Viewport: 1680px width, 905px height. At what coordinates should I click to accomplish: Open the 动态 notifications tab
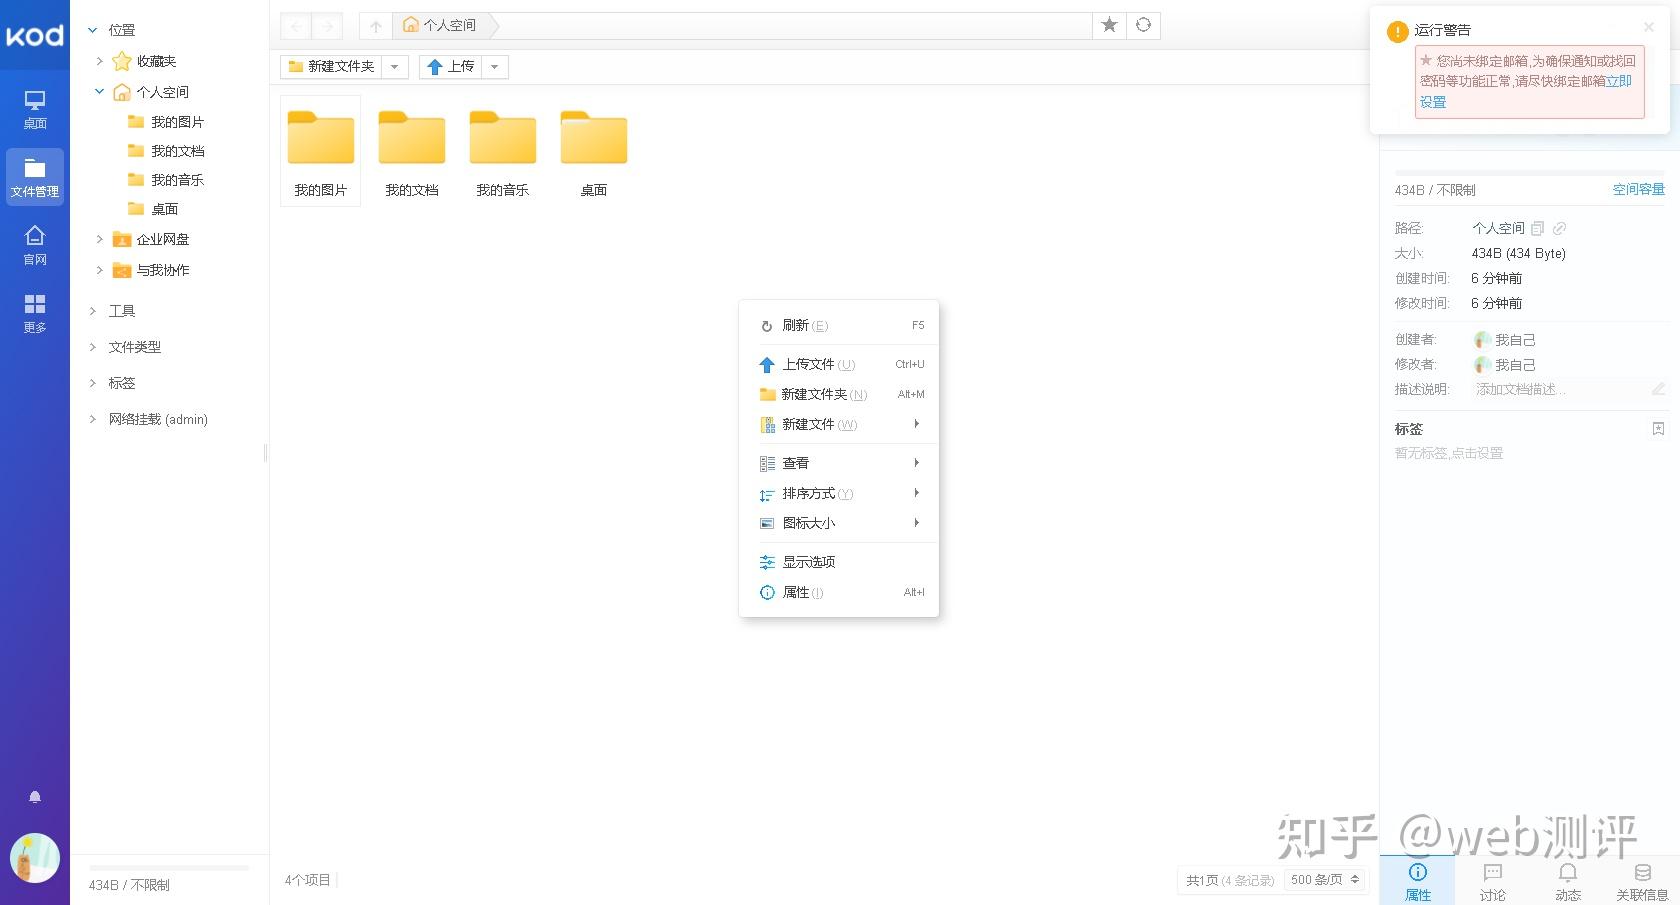point(1567,880)
